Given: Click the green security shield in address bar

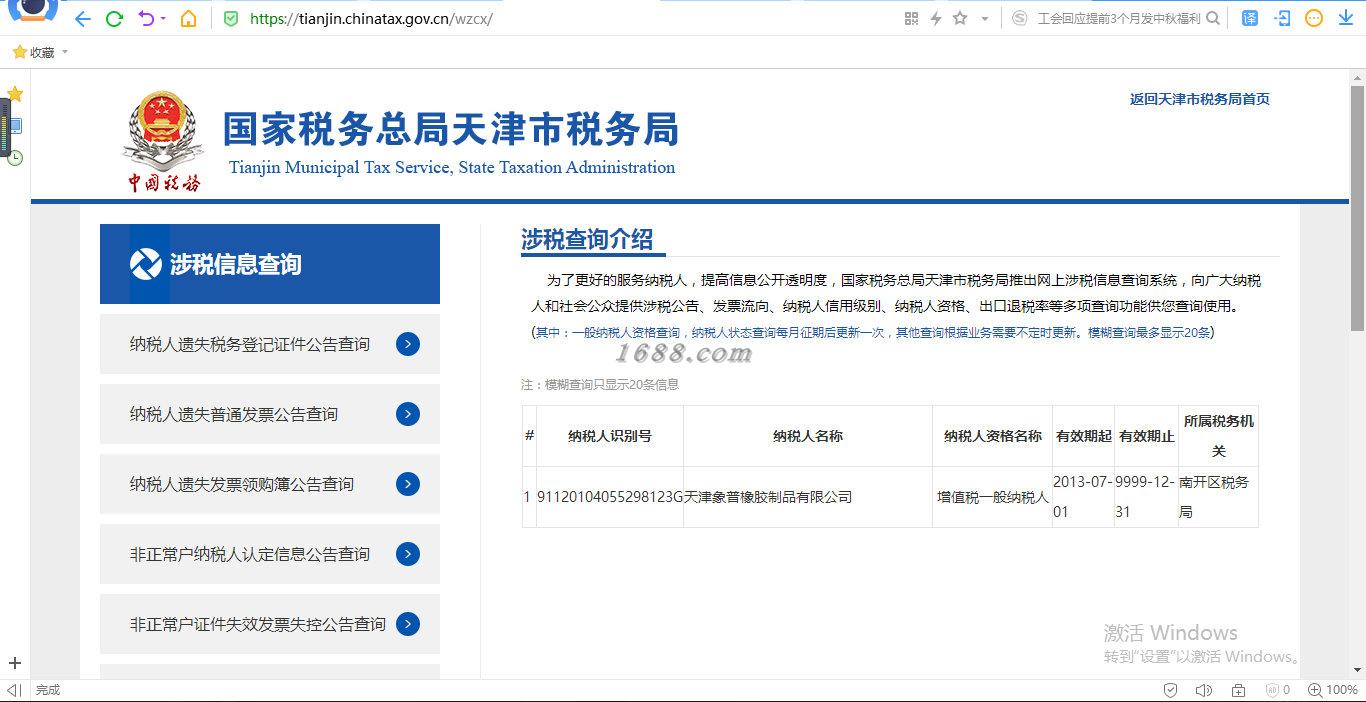Looking at the screenshot, I should point(231,18).
